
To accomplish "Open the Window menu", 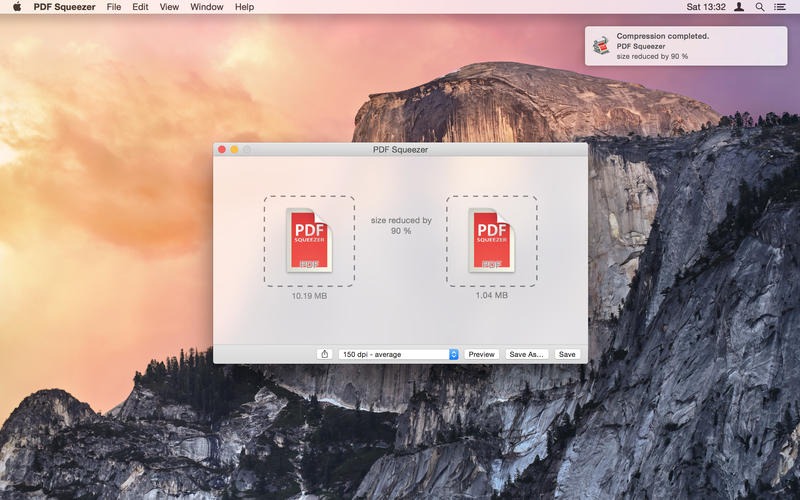I will [206, 7].
